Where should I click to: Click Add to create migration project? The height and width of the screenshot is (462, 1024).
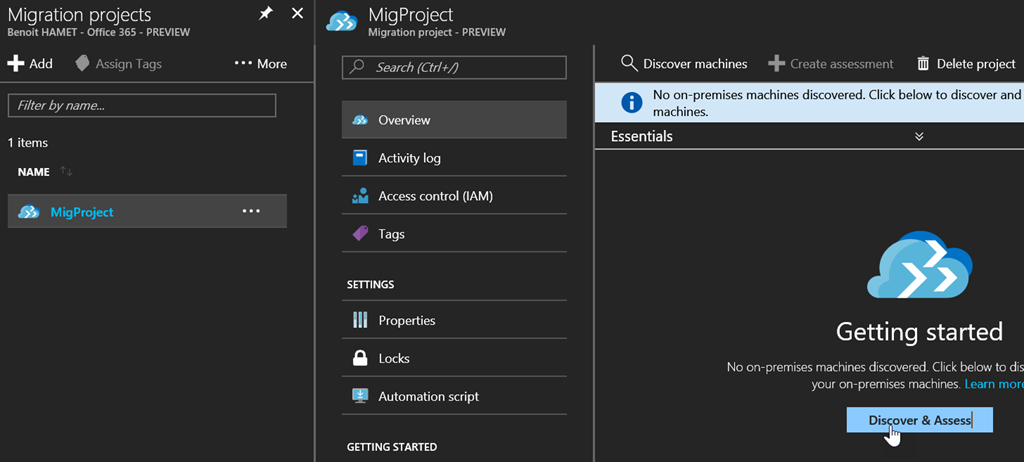(x=30, y=63)
